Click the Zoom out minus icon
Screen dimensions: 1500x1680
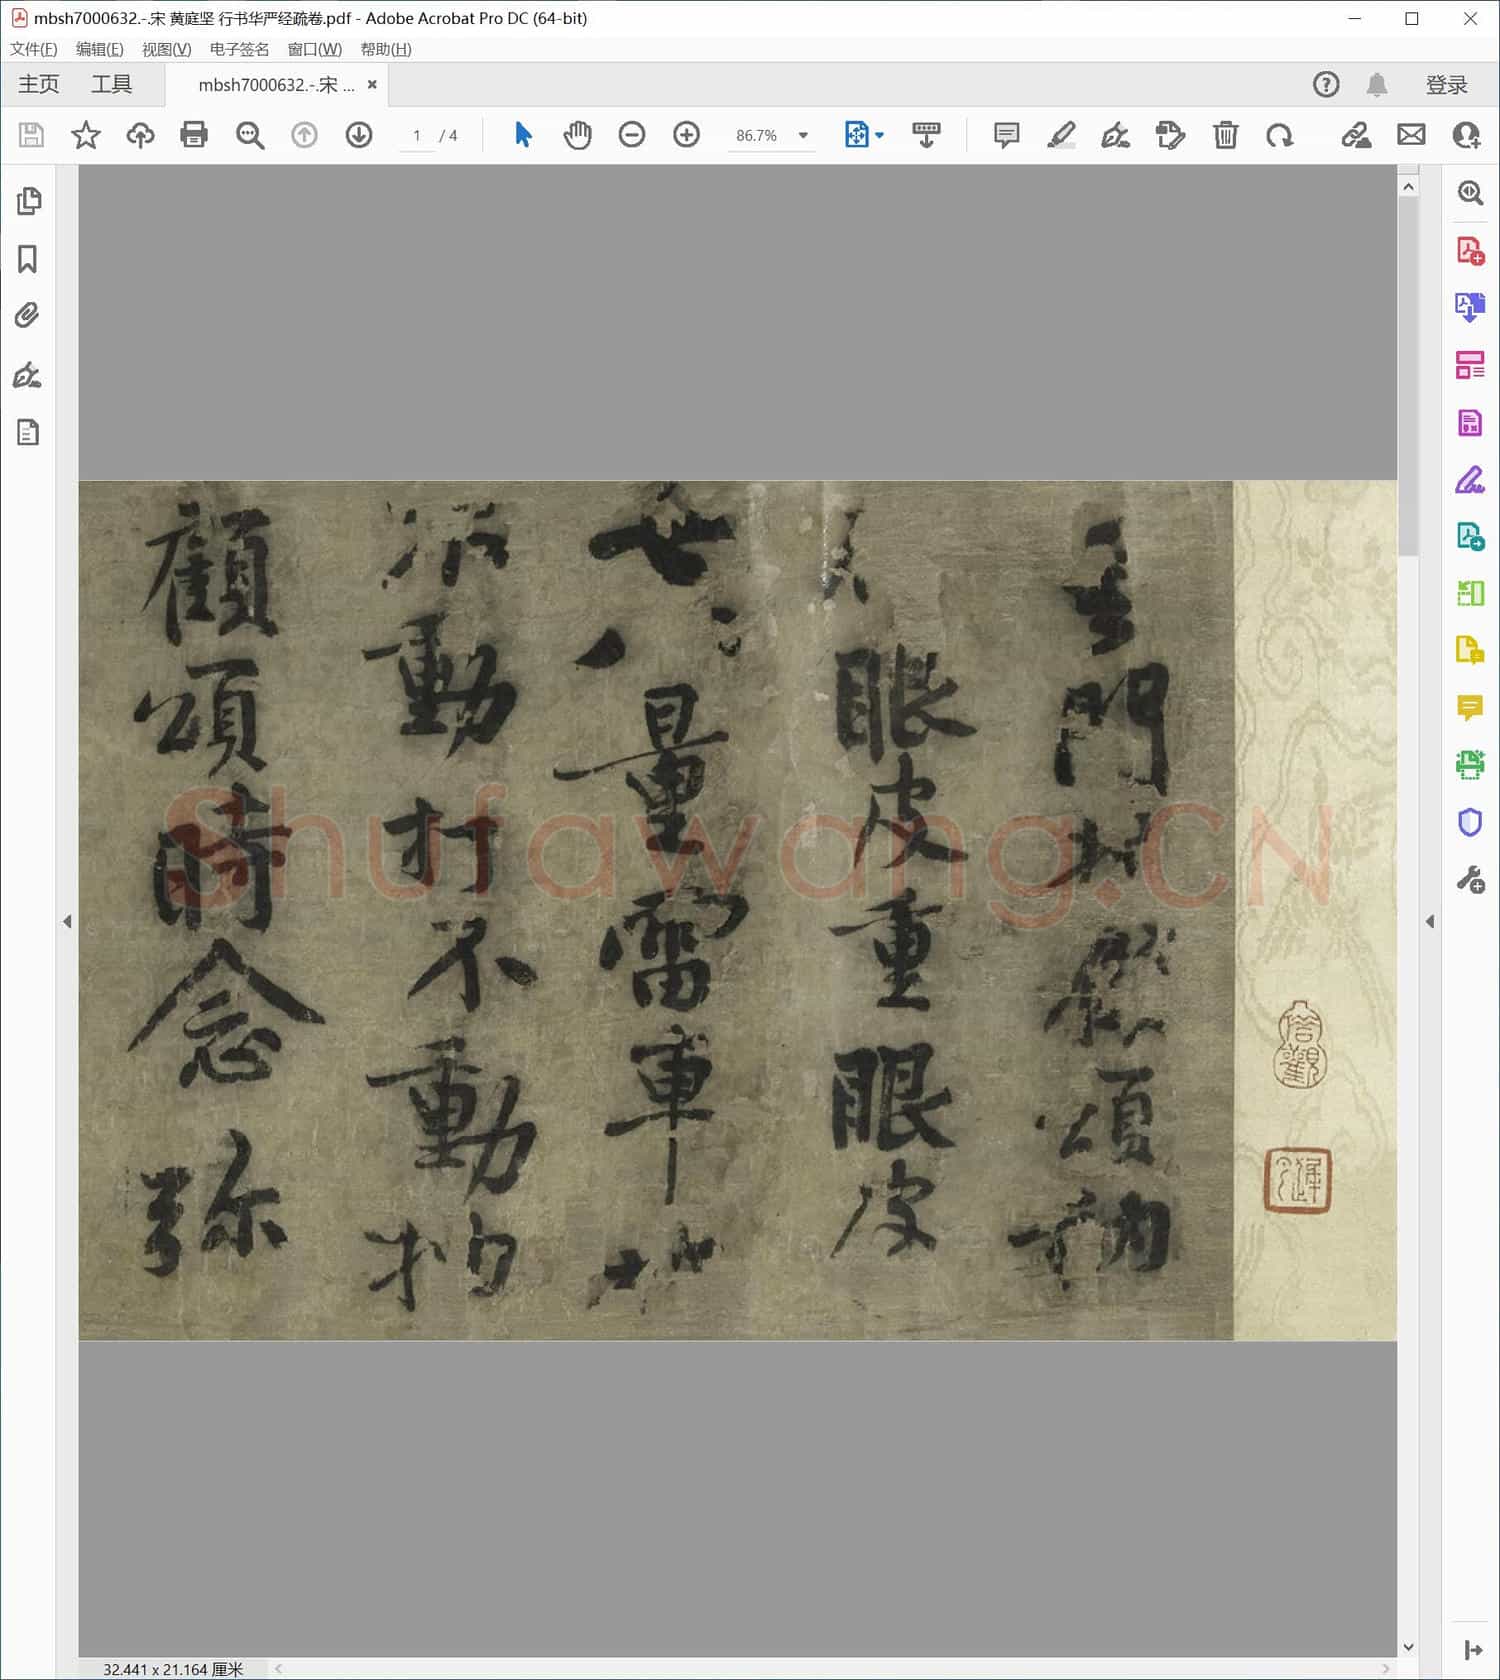(x=632, y=135)
